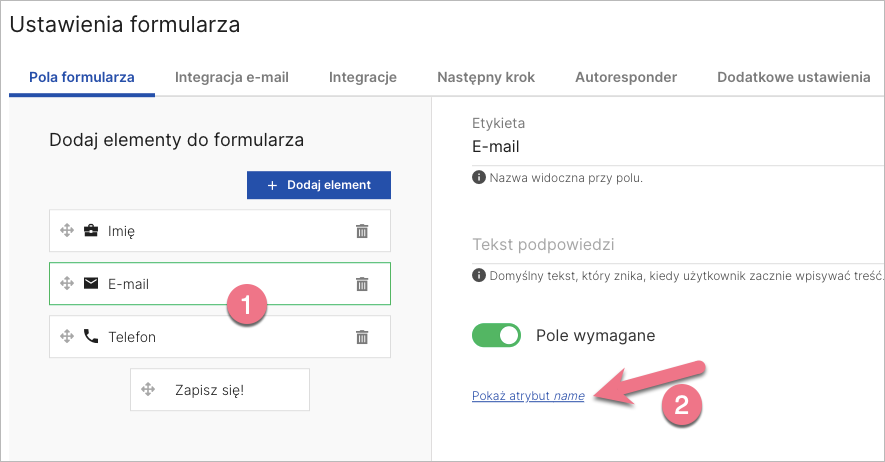The height and width of the screenshot is (462, 885).
Task: Click the move handle on E-mail row
Action: tap(67, 284)
